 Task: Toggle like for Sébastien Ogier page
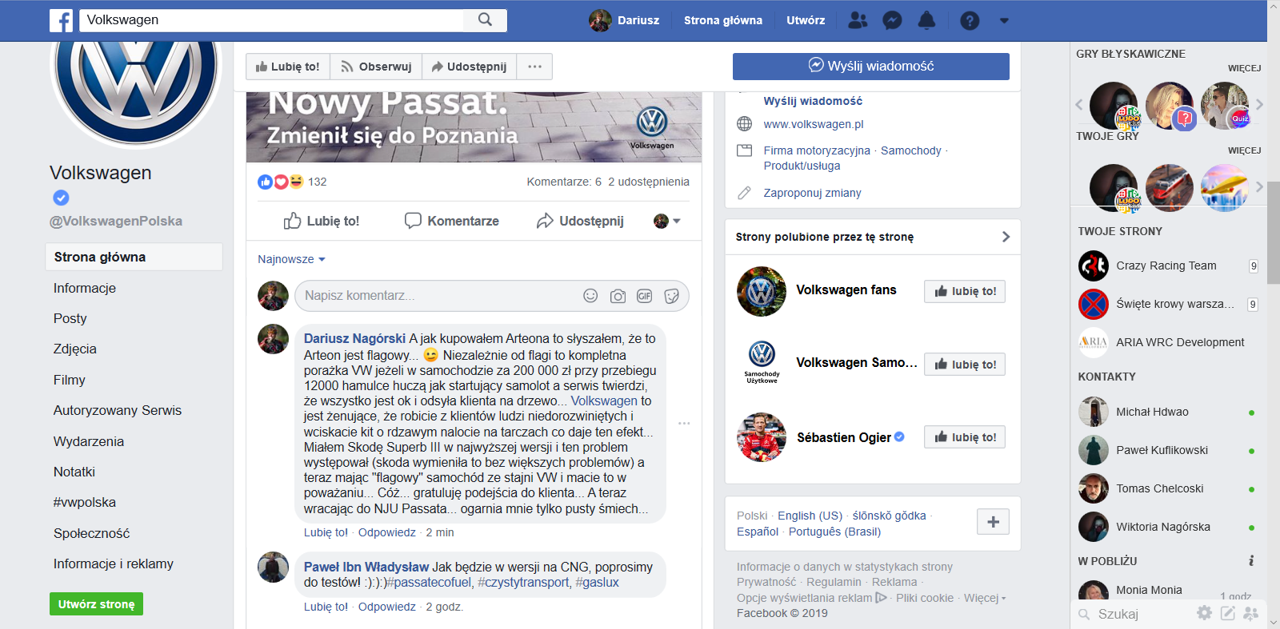click(964, 437)
